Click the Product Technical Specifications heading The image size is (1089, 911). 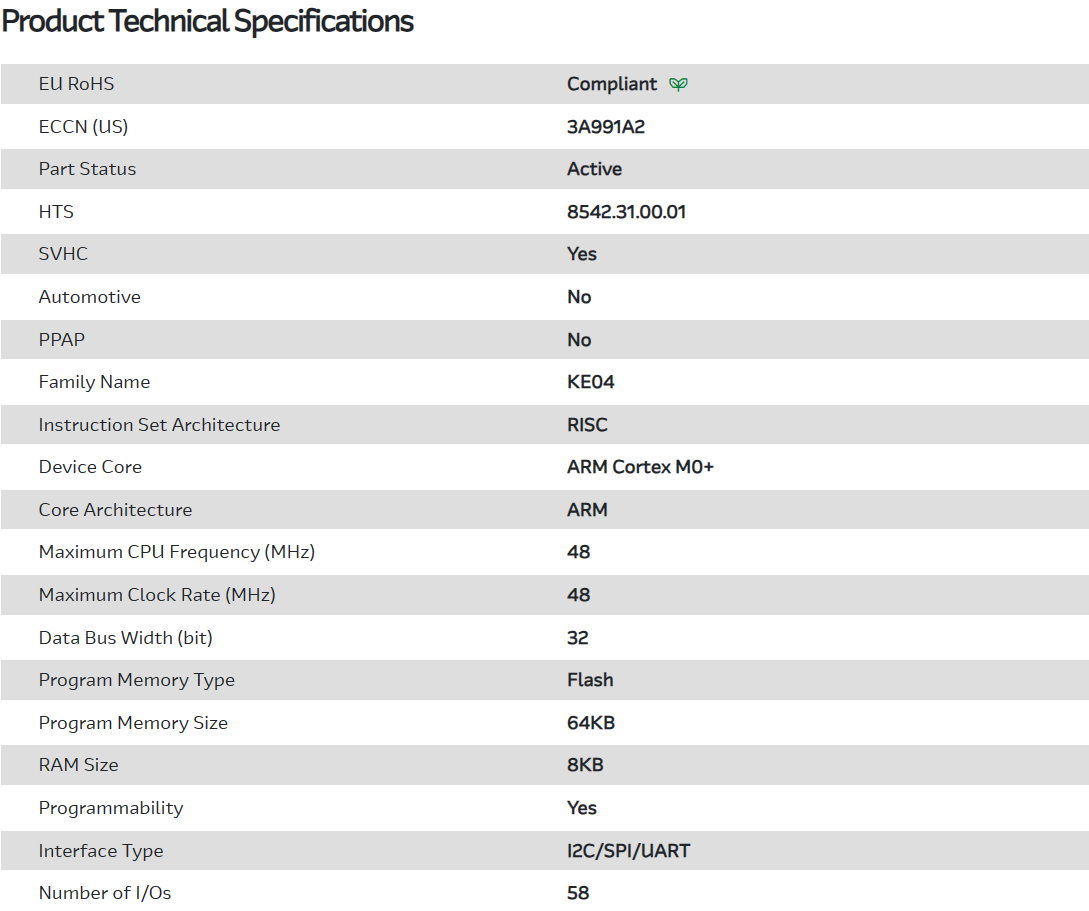[208, 21]
